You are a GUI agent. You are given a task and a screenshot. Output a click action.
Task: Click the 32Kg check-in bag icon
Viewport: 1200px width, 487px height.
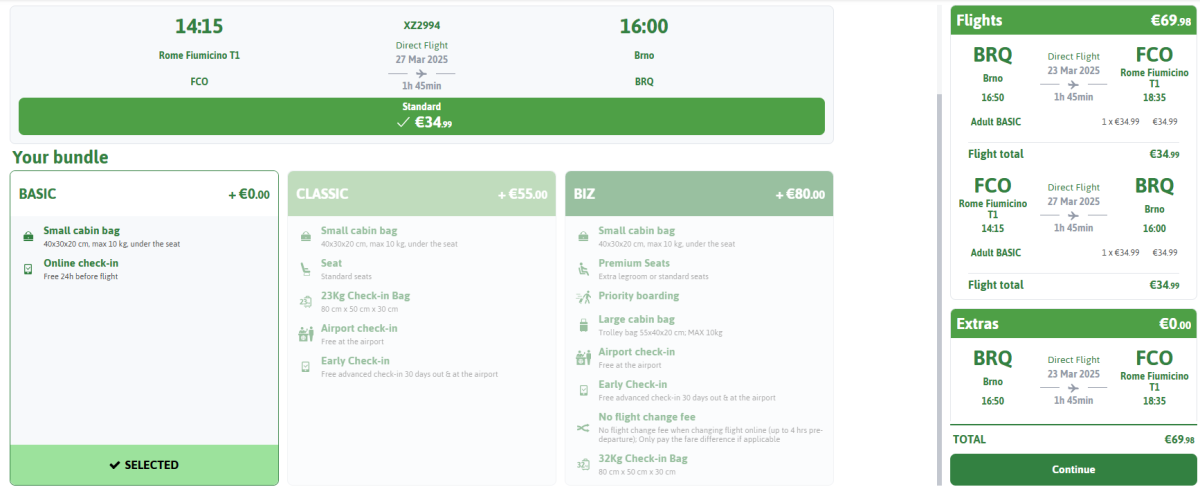tap(583, 464)
